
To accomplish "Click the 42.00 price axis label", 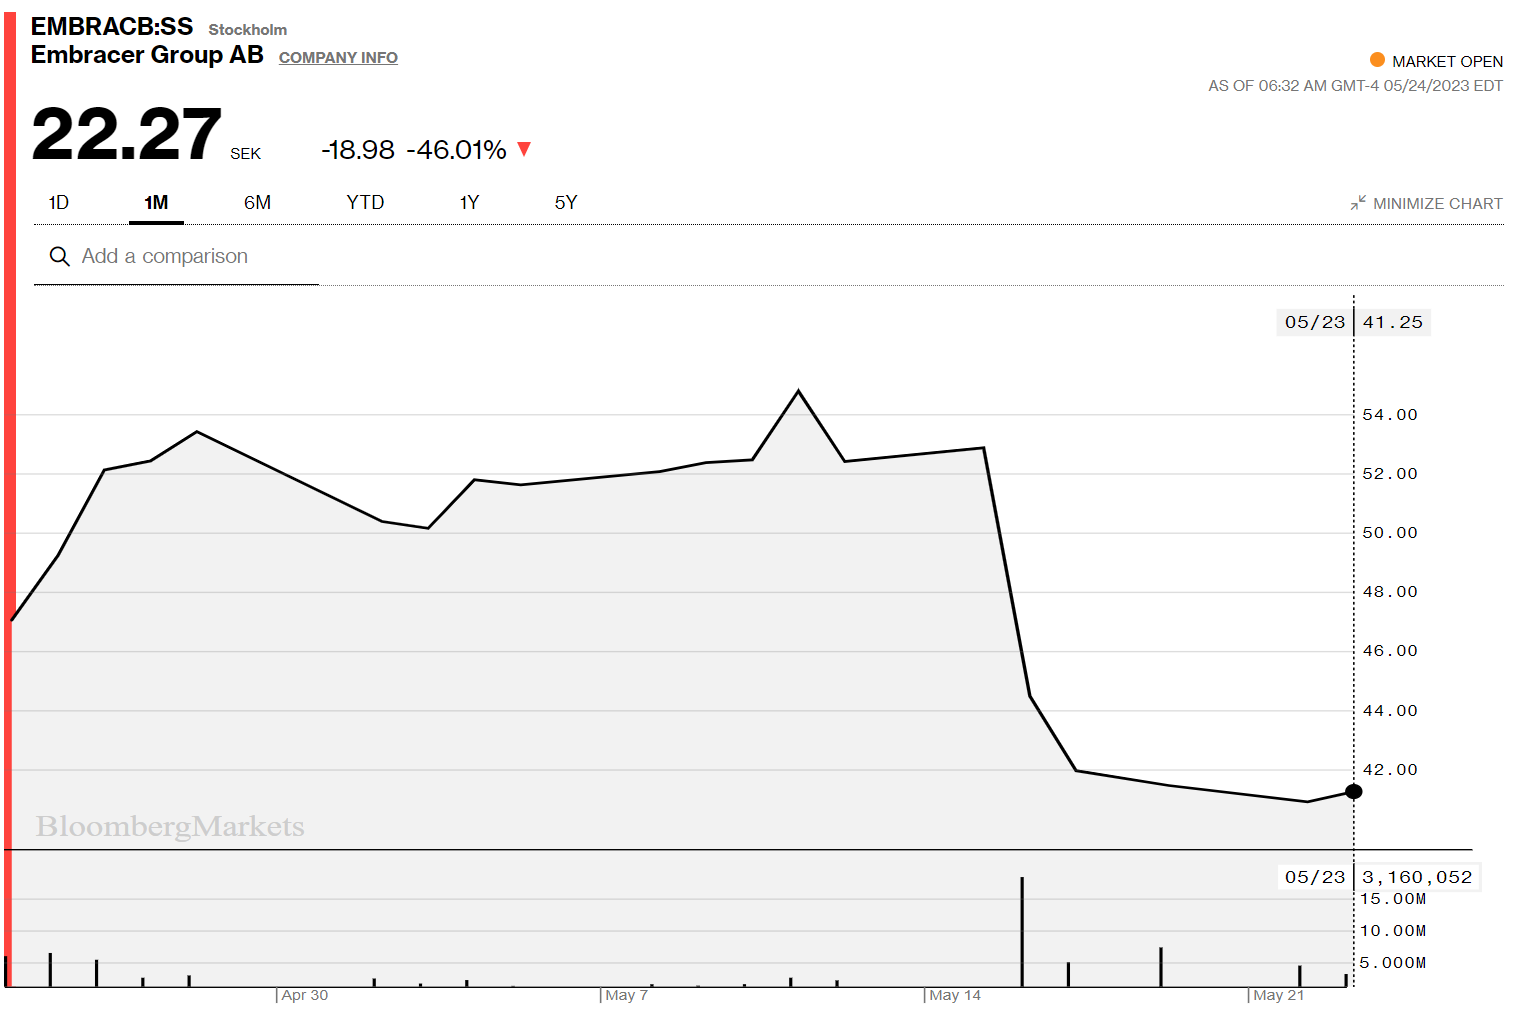I will pos(1390,770).
